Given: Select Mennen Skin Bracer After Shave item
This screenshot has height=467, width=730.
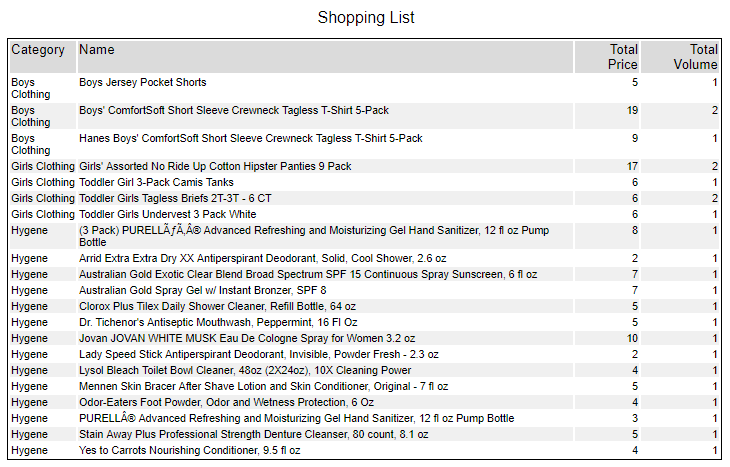Looking at the screenshot, I should click(x=249, y=386).
